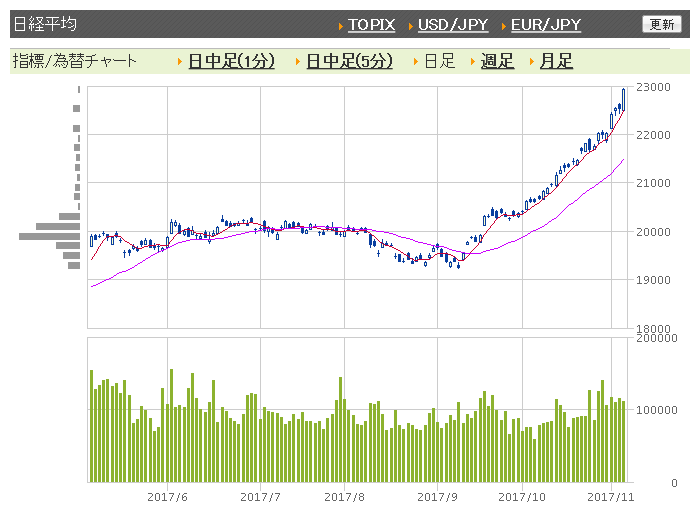Viewport: 696px width, 527px height.
Task: Click orange arrow before 日足
Action: click(416, 62)
